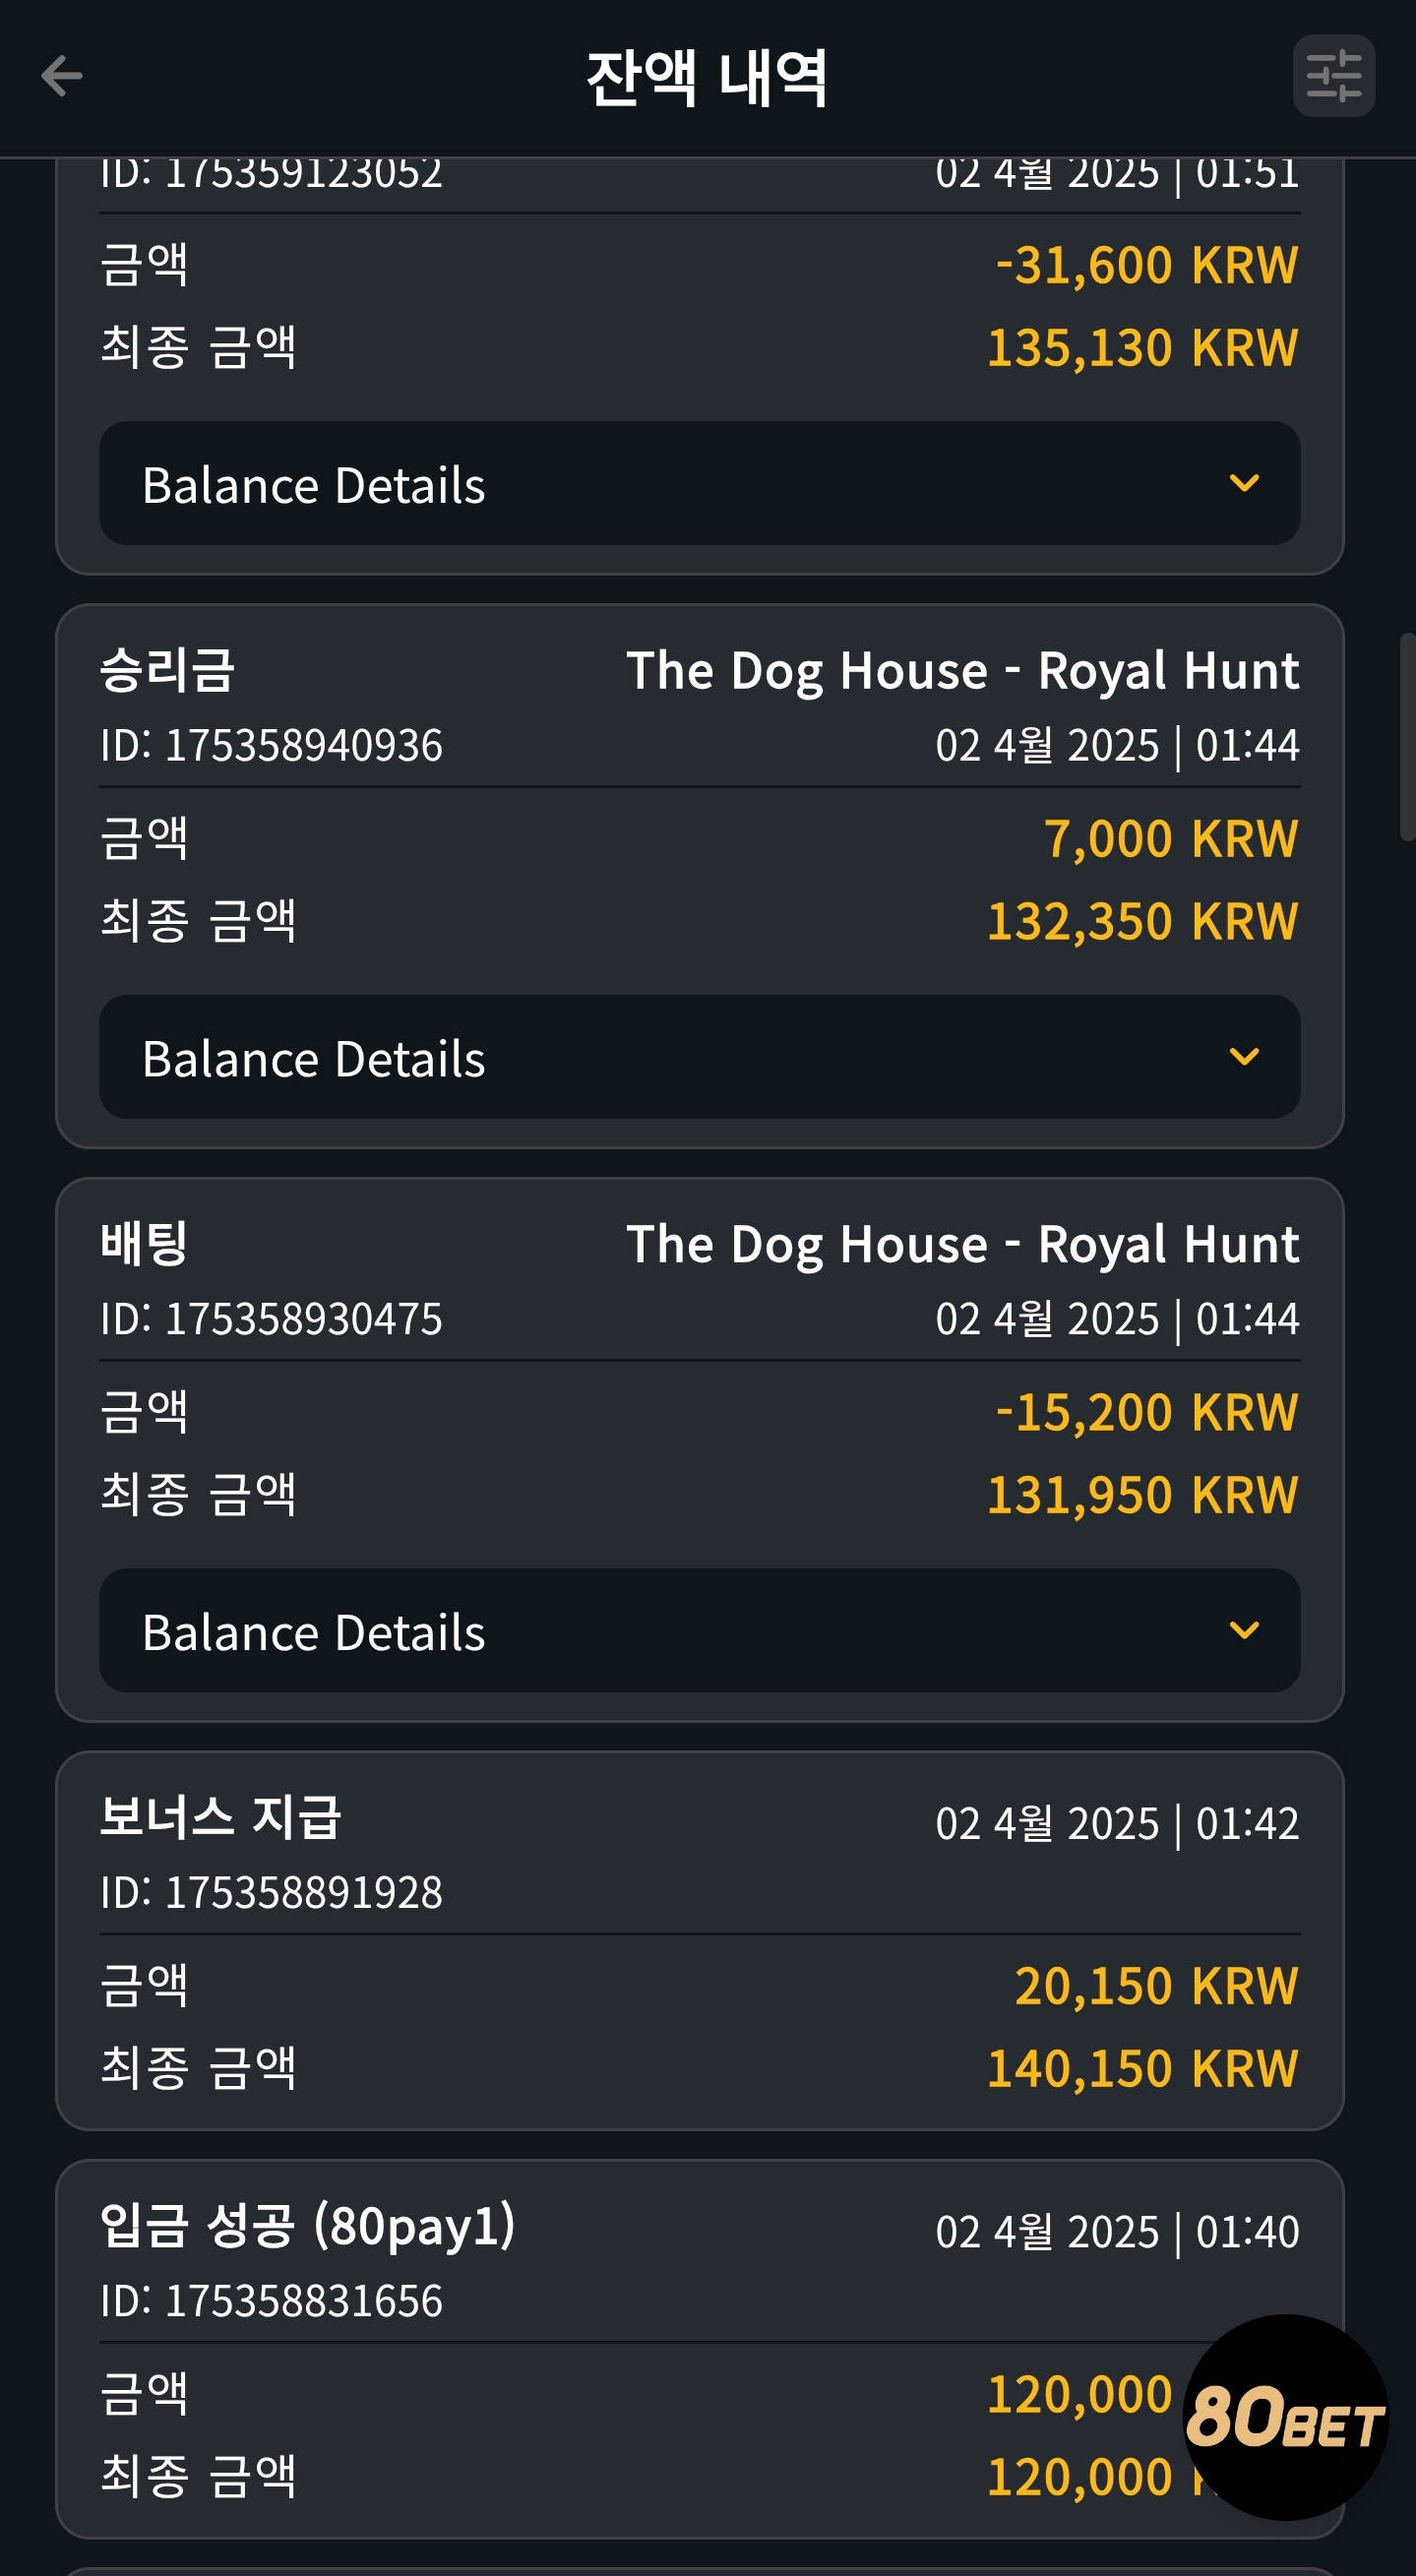1416x2576 pixels.
Task: Click The Dog House game title in 승리금 card
Action: pyautogui.click(x=962, y=671)
